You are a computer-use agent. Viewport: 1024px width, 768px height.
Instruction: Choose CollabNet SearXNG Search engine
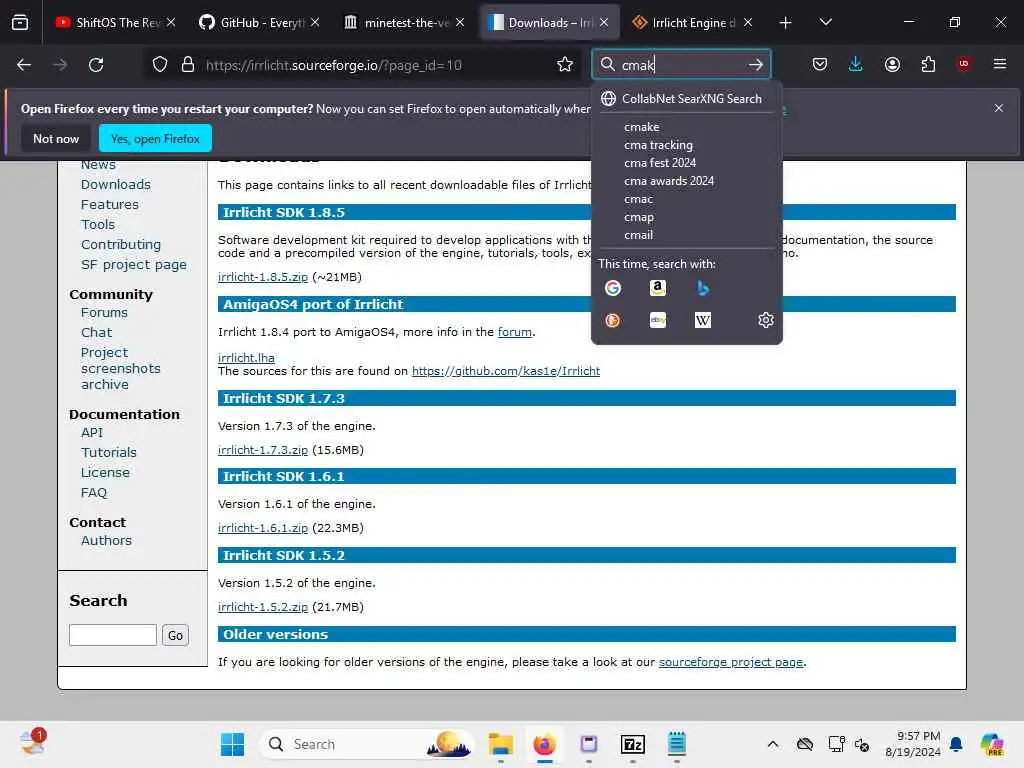(x=686, y=99)
